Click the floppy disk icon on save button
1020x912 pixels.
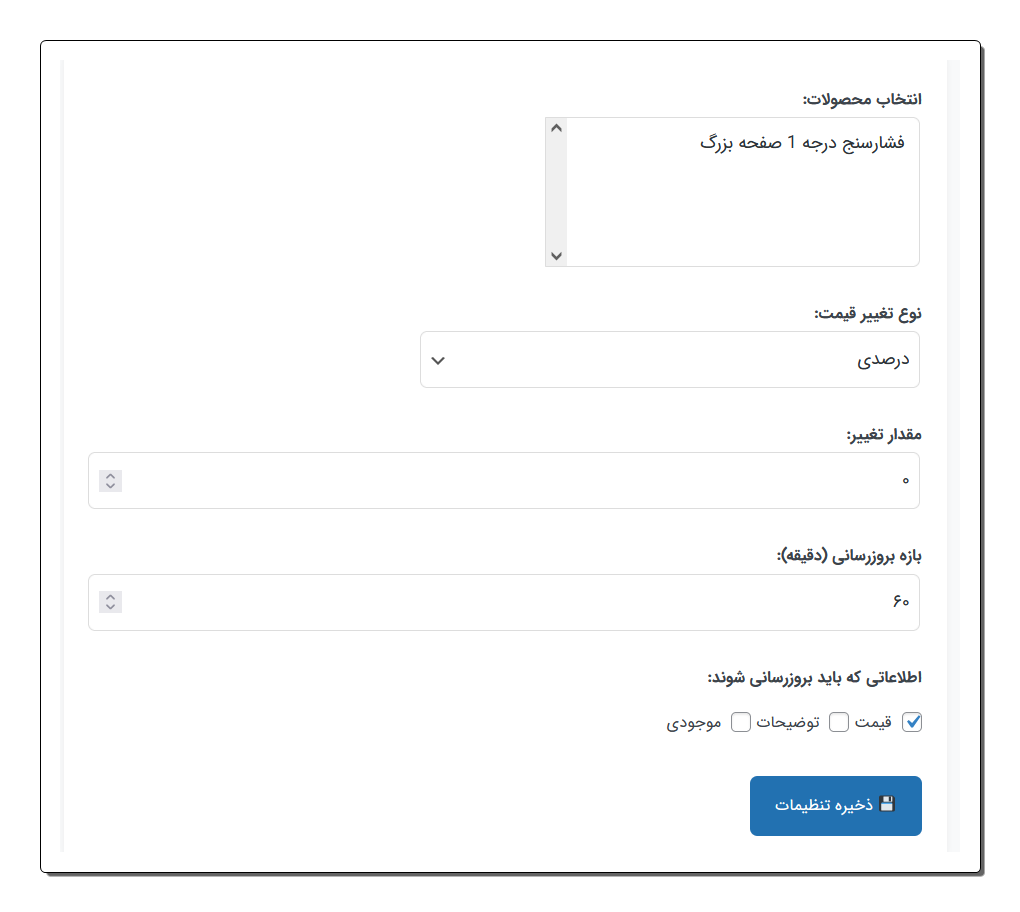(886, 804)
